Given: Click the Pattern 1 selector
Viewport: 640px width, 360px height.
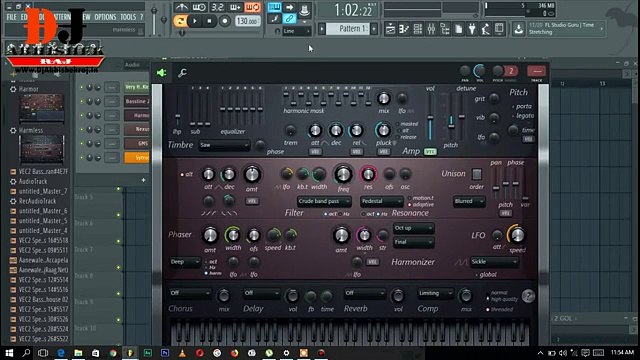Looking at the screenshot, I should pos(348,29).
